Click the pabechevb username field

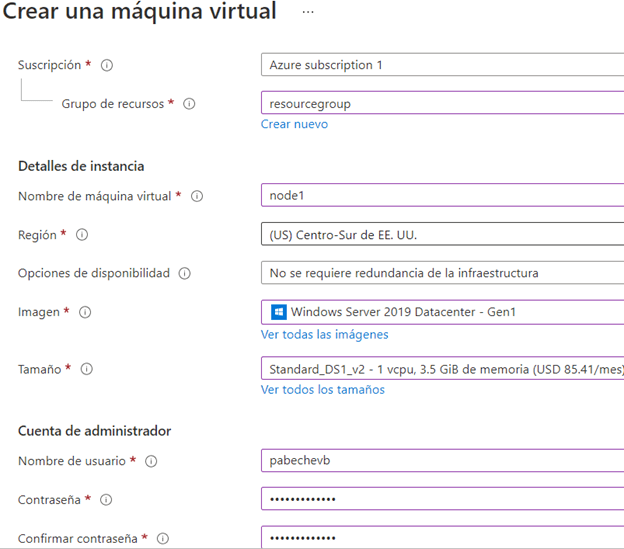point(443,460)
